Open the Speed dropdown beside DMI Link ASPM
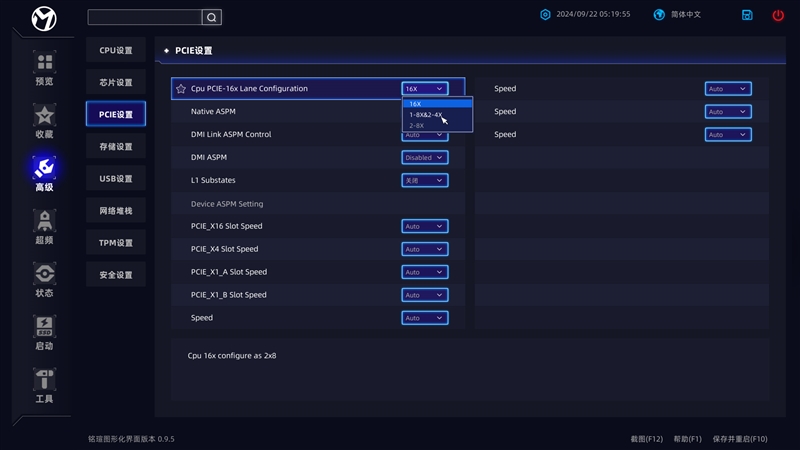The image size is (800, 450). click(x=728, y=135)
